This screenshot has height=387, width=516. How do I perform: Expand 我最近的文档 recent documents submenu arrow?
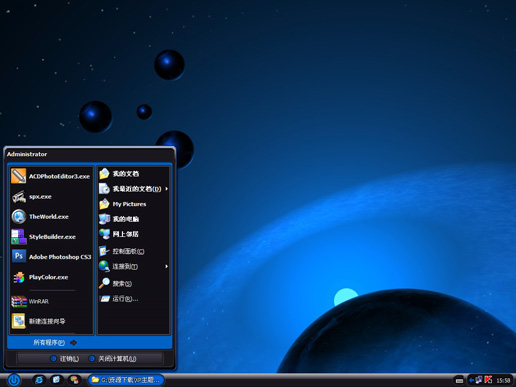click(x=166, y=189)
